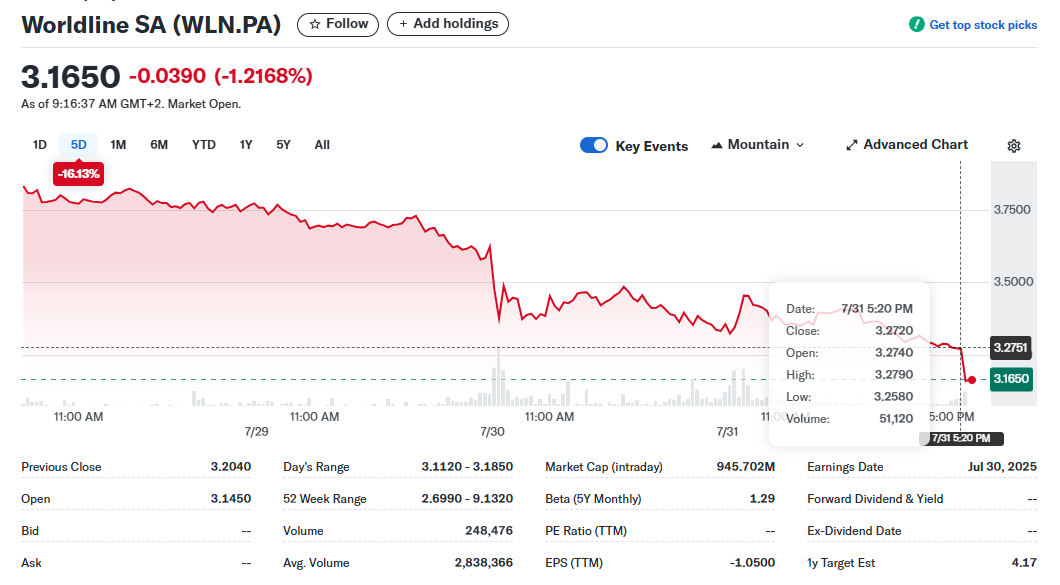The width and height of the screenshot is (1060, 585).
Task: Click Beta (5Y Monthly) label
Action: [x=593, y=498]
